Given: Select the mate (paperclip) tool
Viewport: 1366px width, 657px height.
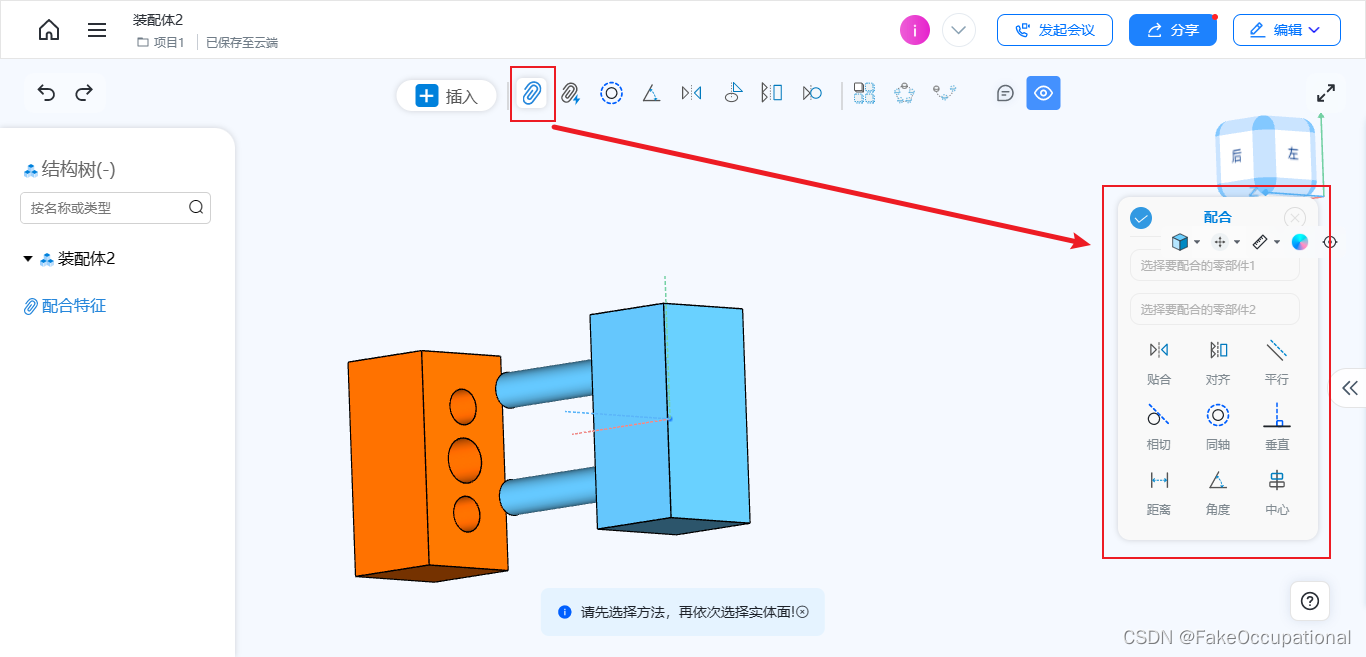Looking at the screenshot, I should pyautogui.click(x=532, y=94).
